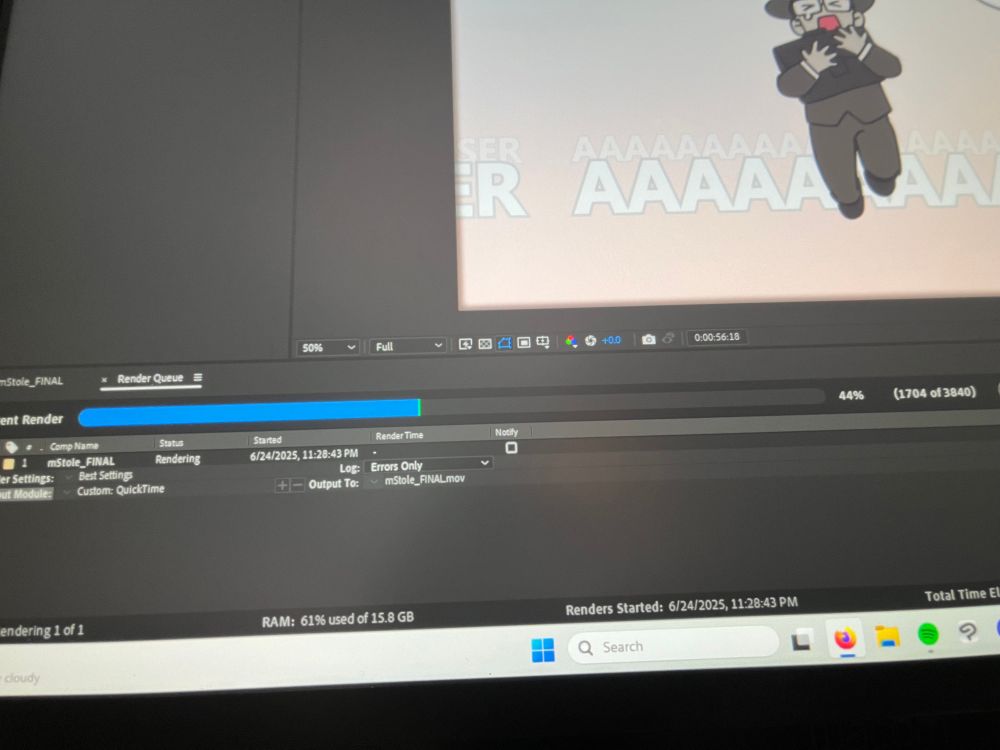Click the Render Time column header

(399, 436)
